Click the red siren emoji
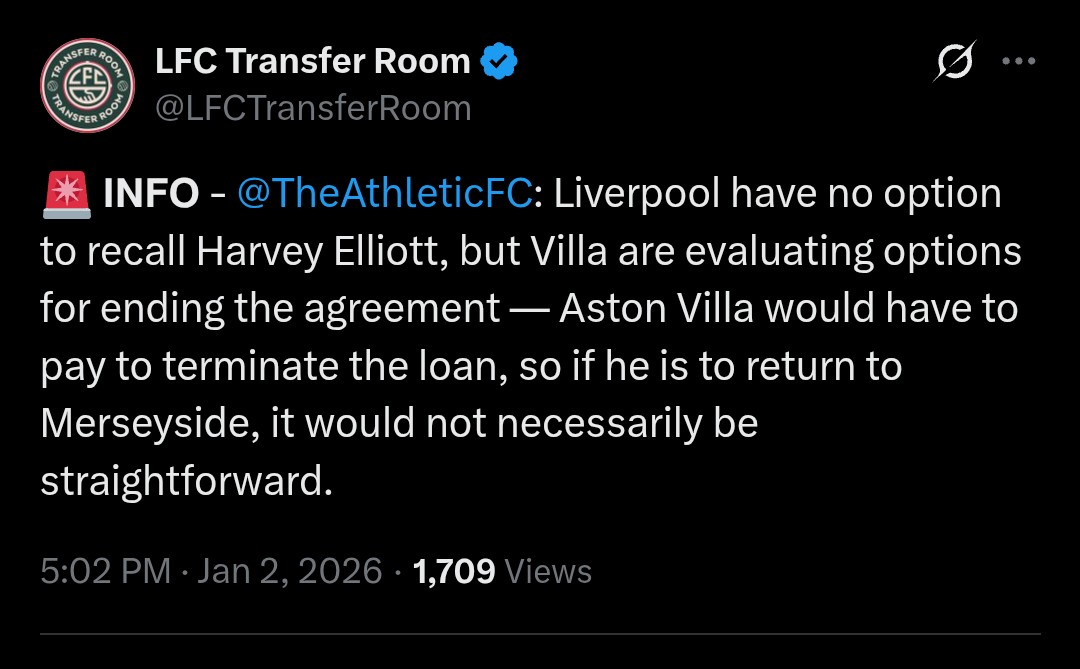Screen dimensions: 1080x669 click(x=66, y=194)
